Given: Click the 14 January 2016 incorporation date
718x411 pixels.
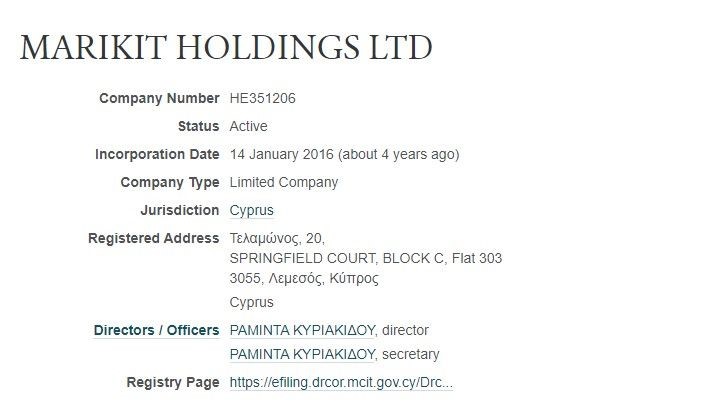Looking at the screenshot, I should point(282,154).
